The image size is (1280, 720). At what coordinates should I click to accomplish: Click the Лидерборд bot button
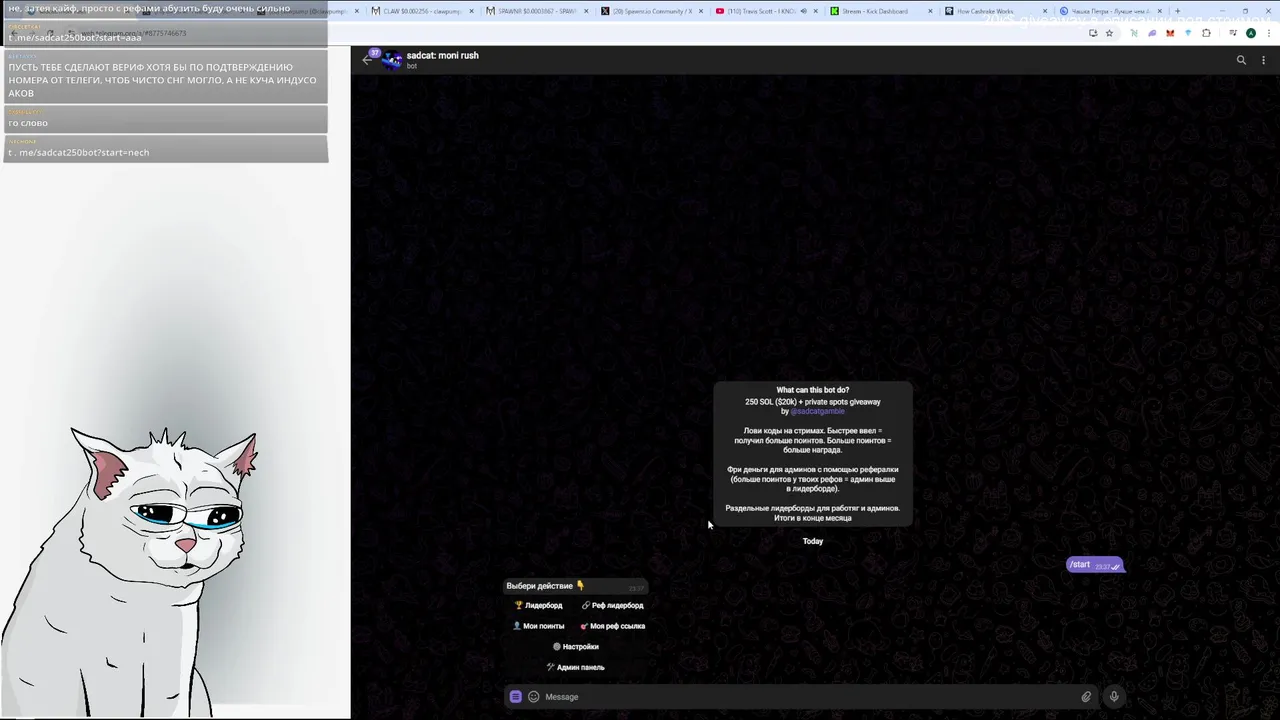pos(538,605)
